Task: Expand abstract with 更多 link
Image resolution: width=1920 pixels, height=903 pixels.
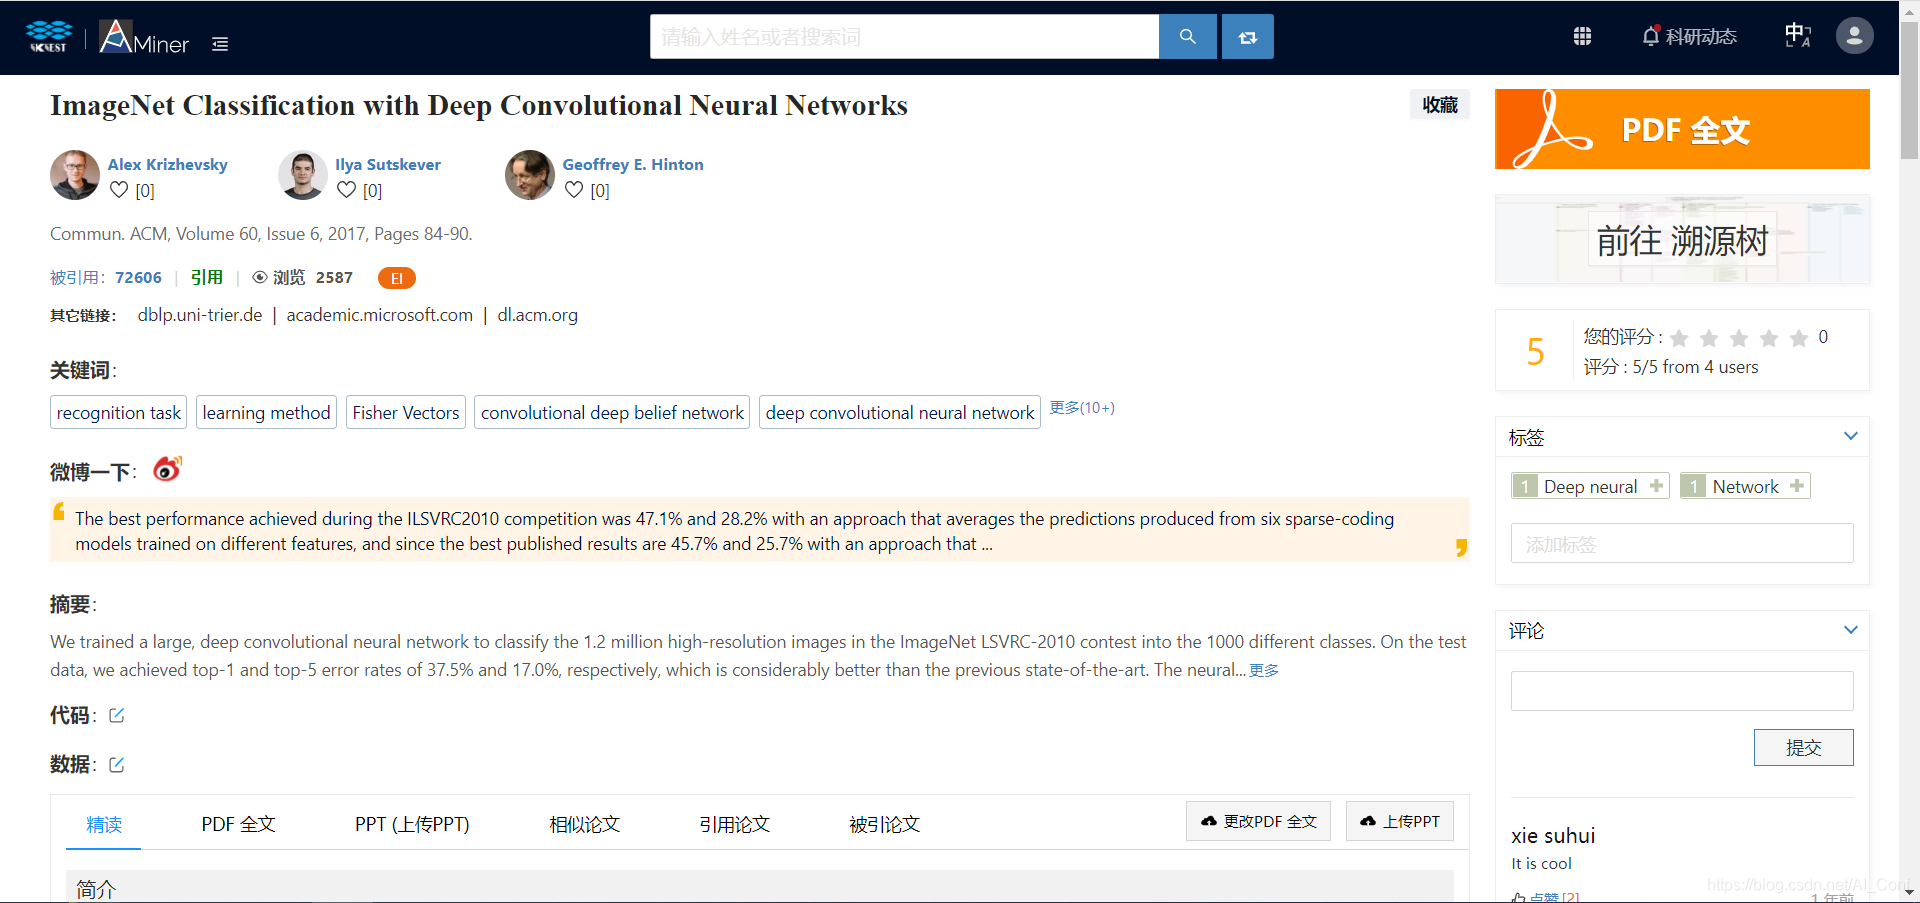Action: point(1264,670)
